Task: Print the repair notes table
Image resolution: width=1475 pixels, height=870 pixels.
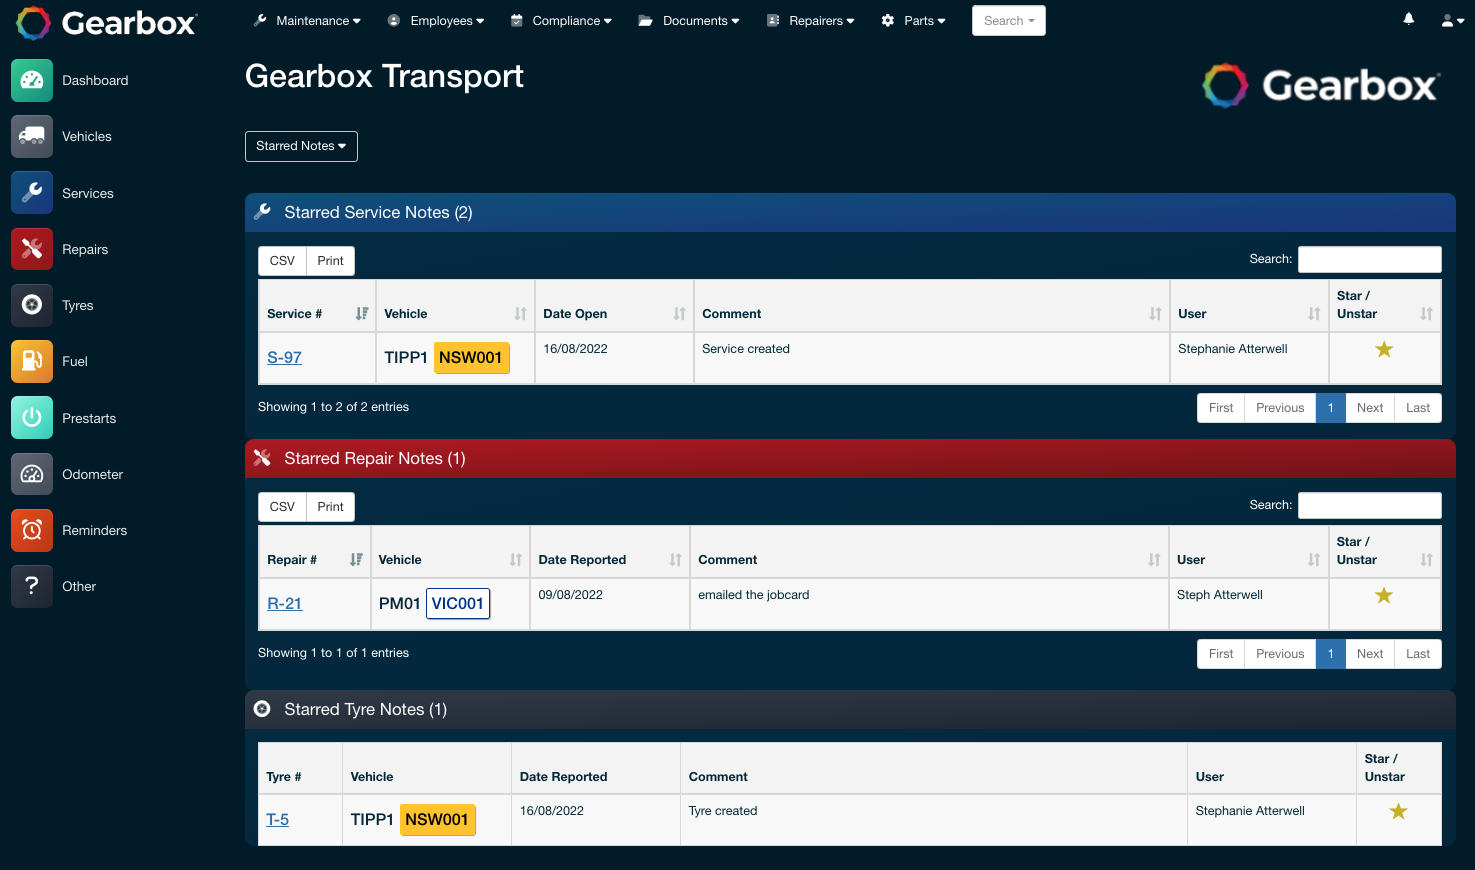Action: coord(330,507)
